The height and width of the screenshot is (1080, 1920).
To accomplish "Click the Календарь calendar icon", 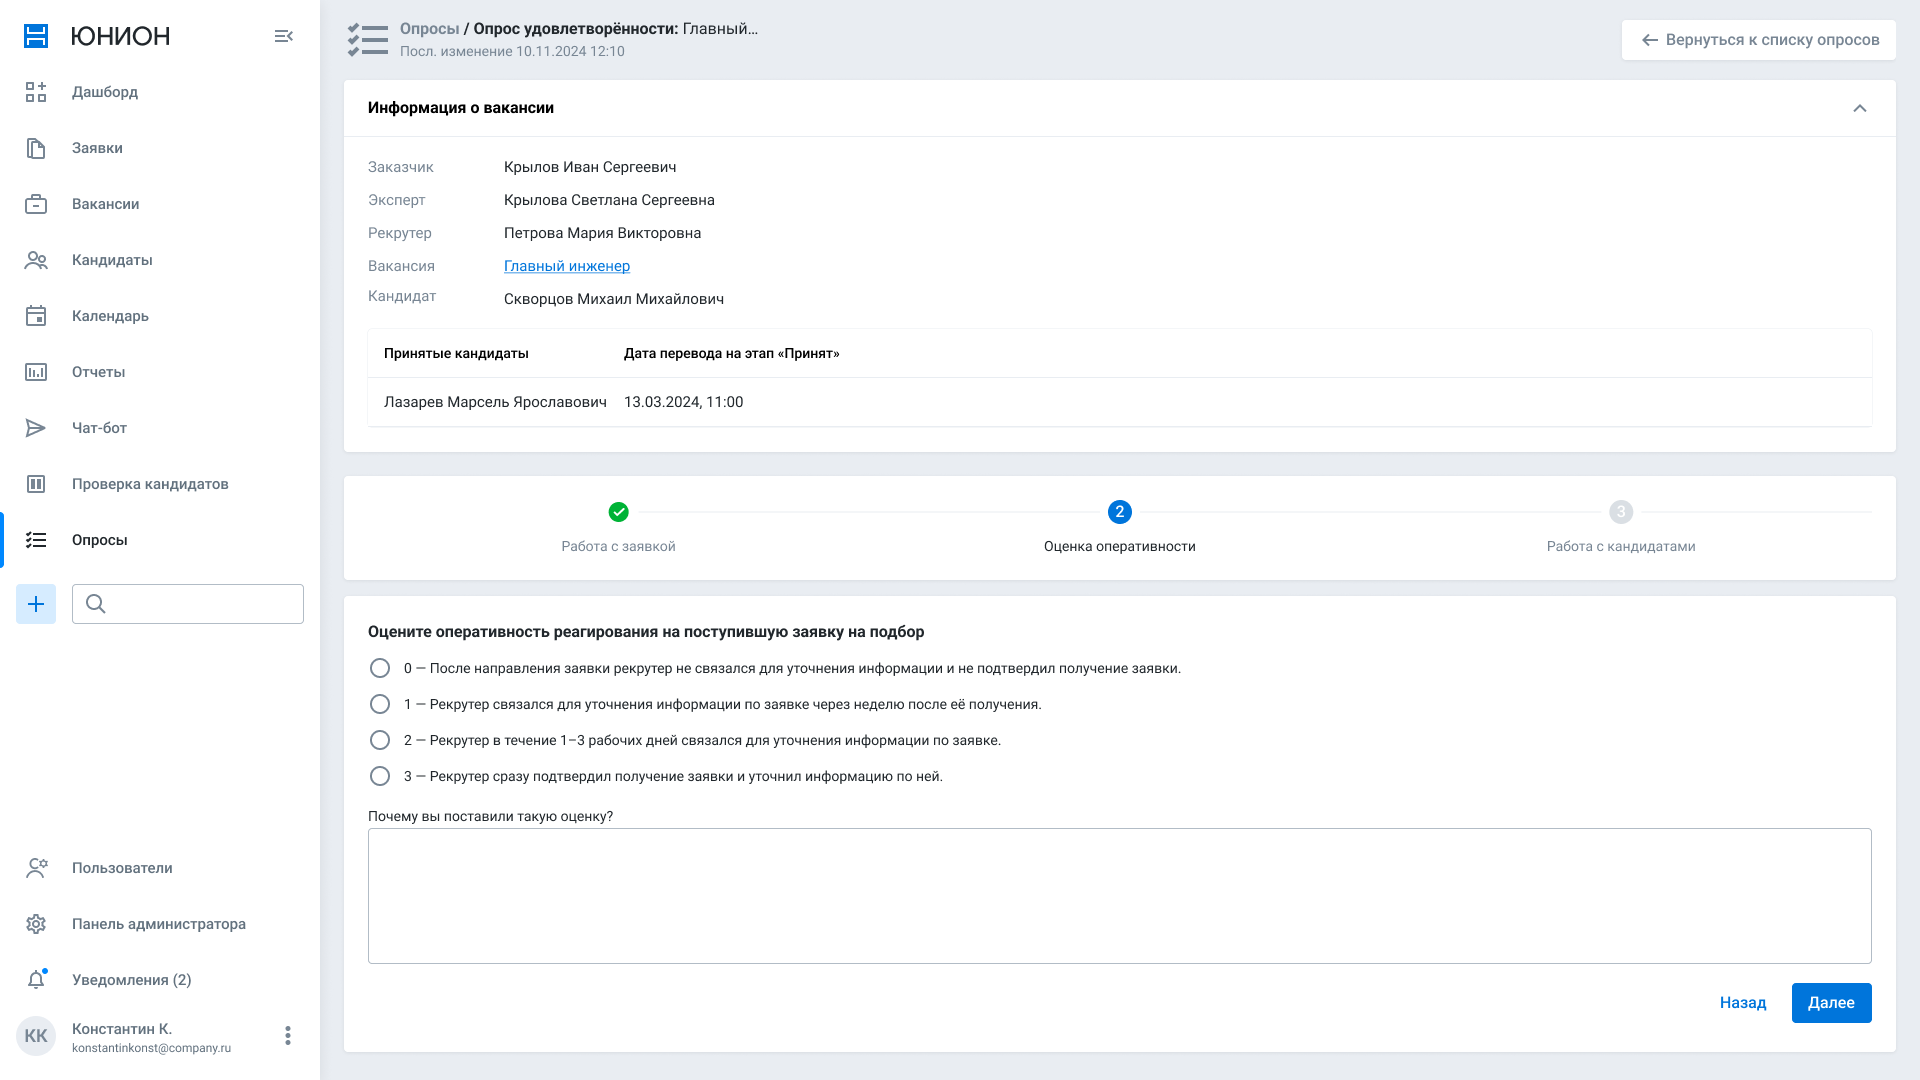I will 36,316.
